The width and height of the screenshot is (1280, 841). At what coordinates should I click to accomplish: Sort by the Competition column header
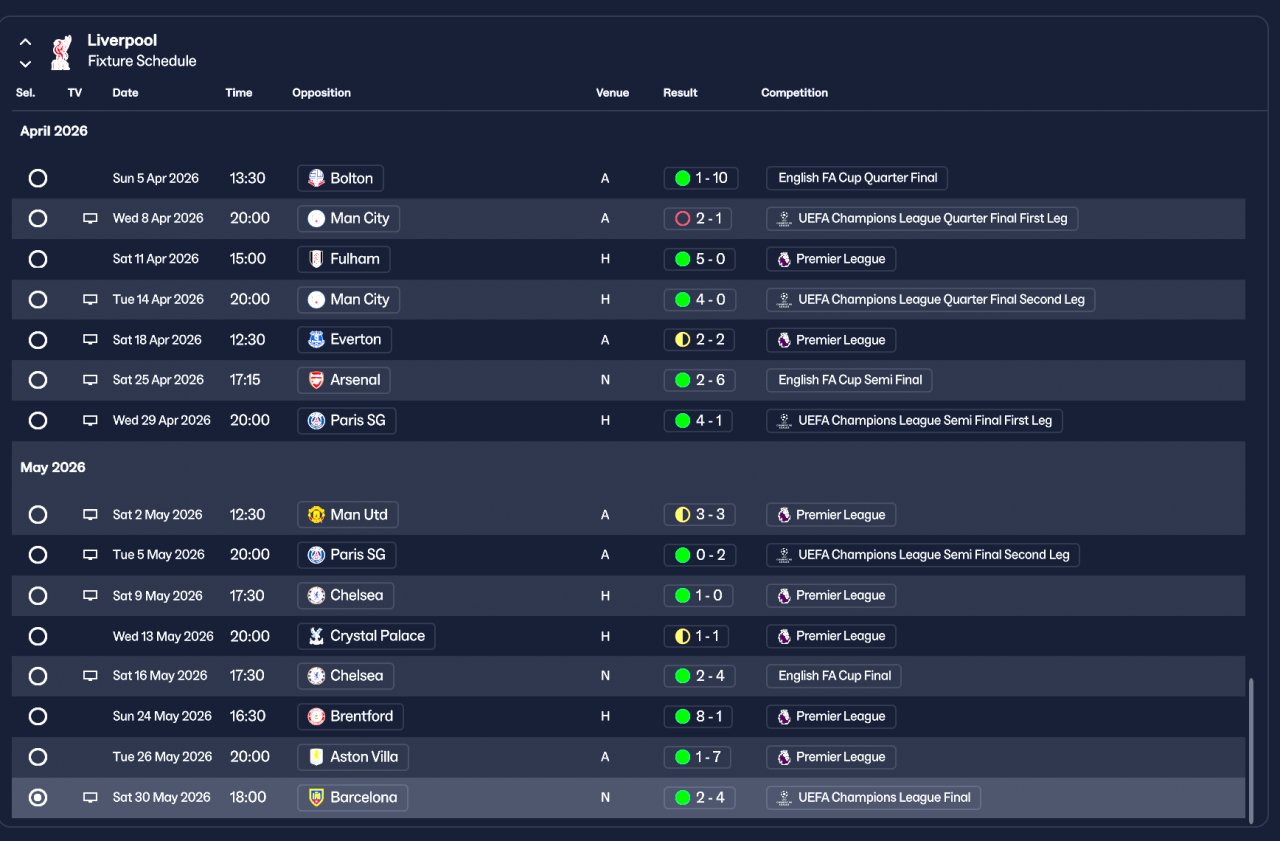click(794, 93)
